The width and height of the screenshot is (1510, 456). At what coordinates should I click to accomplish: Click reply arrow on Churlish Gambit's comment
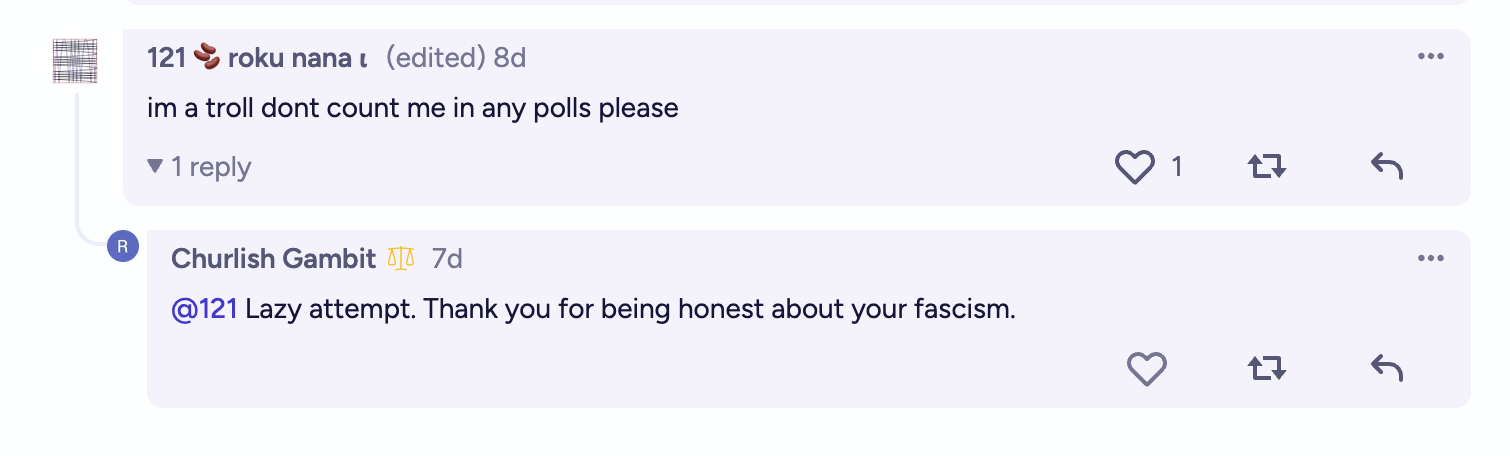(1387, 370)
